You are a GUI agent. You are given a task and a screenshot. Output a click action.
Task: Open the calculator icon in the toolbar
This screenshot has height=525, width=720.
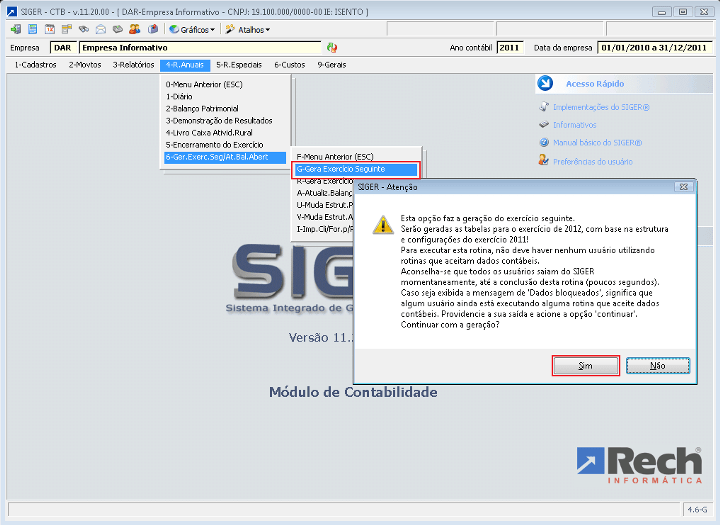[33, 29]
